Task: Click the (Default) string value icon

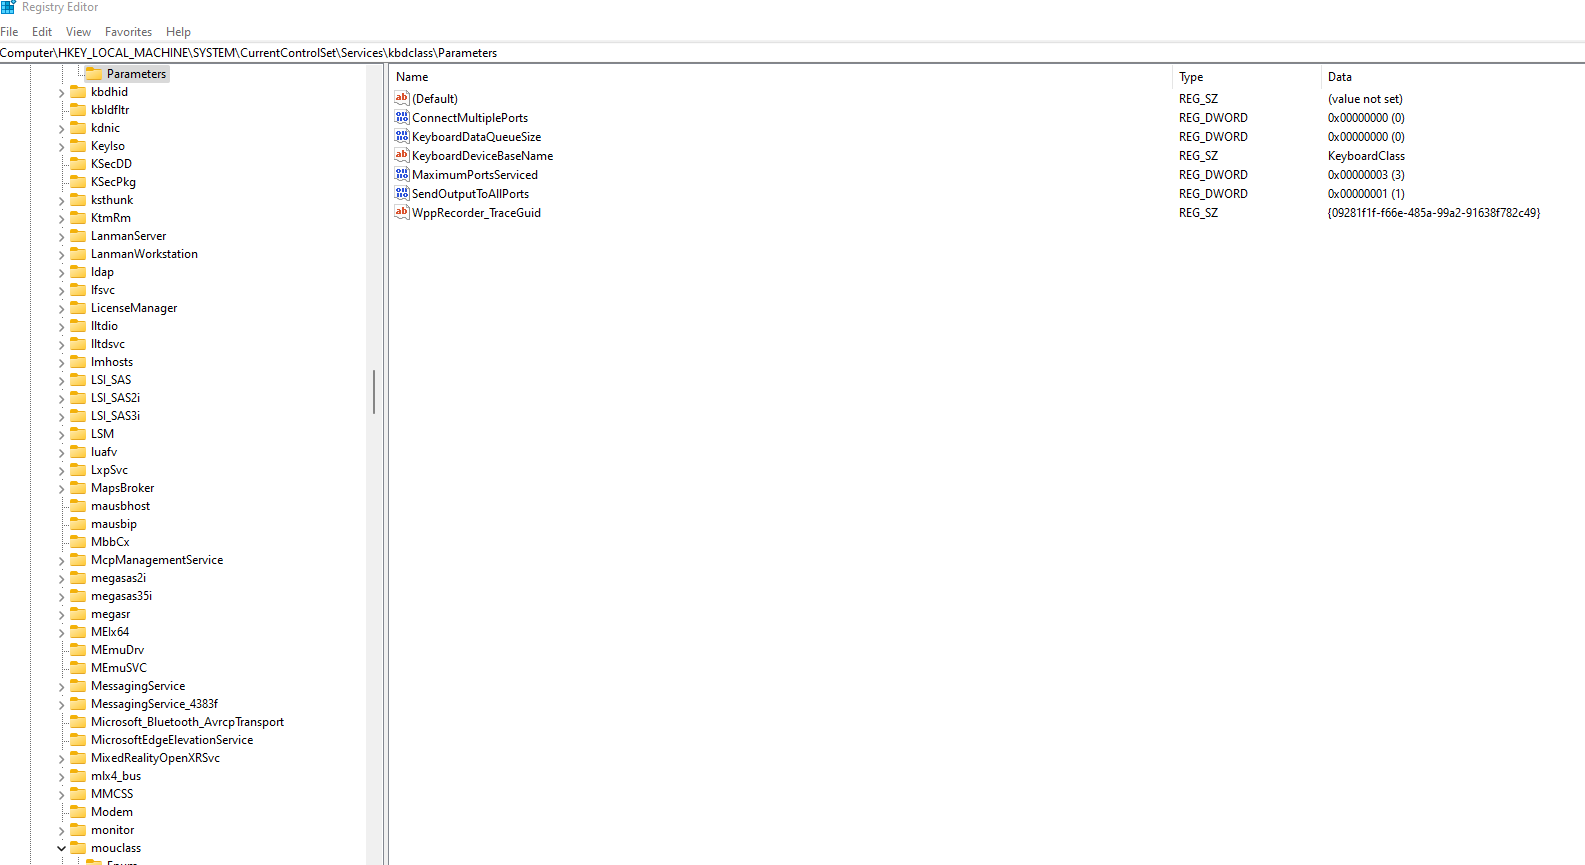Action: coord(402,99)
